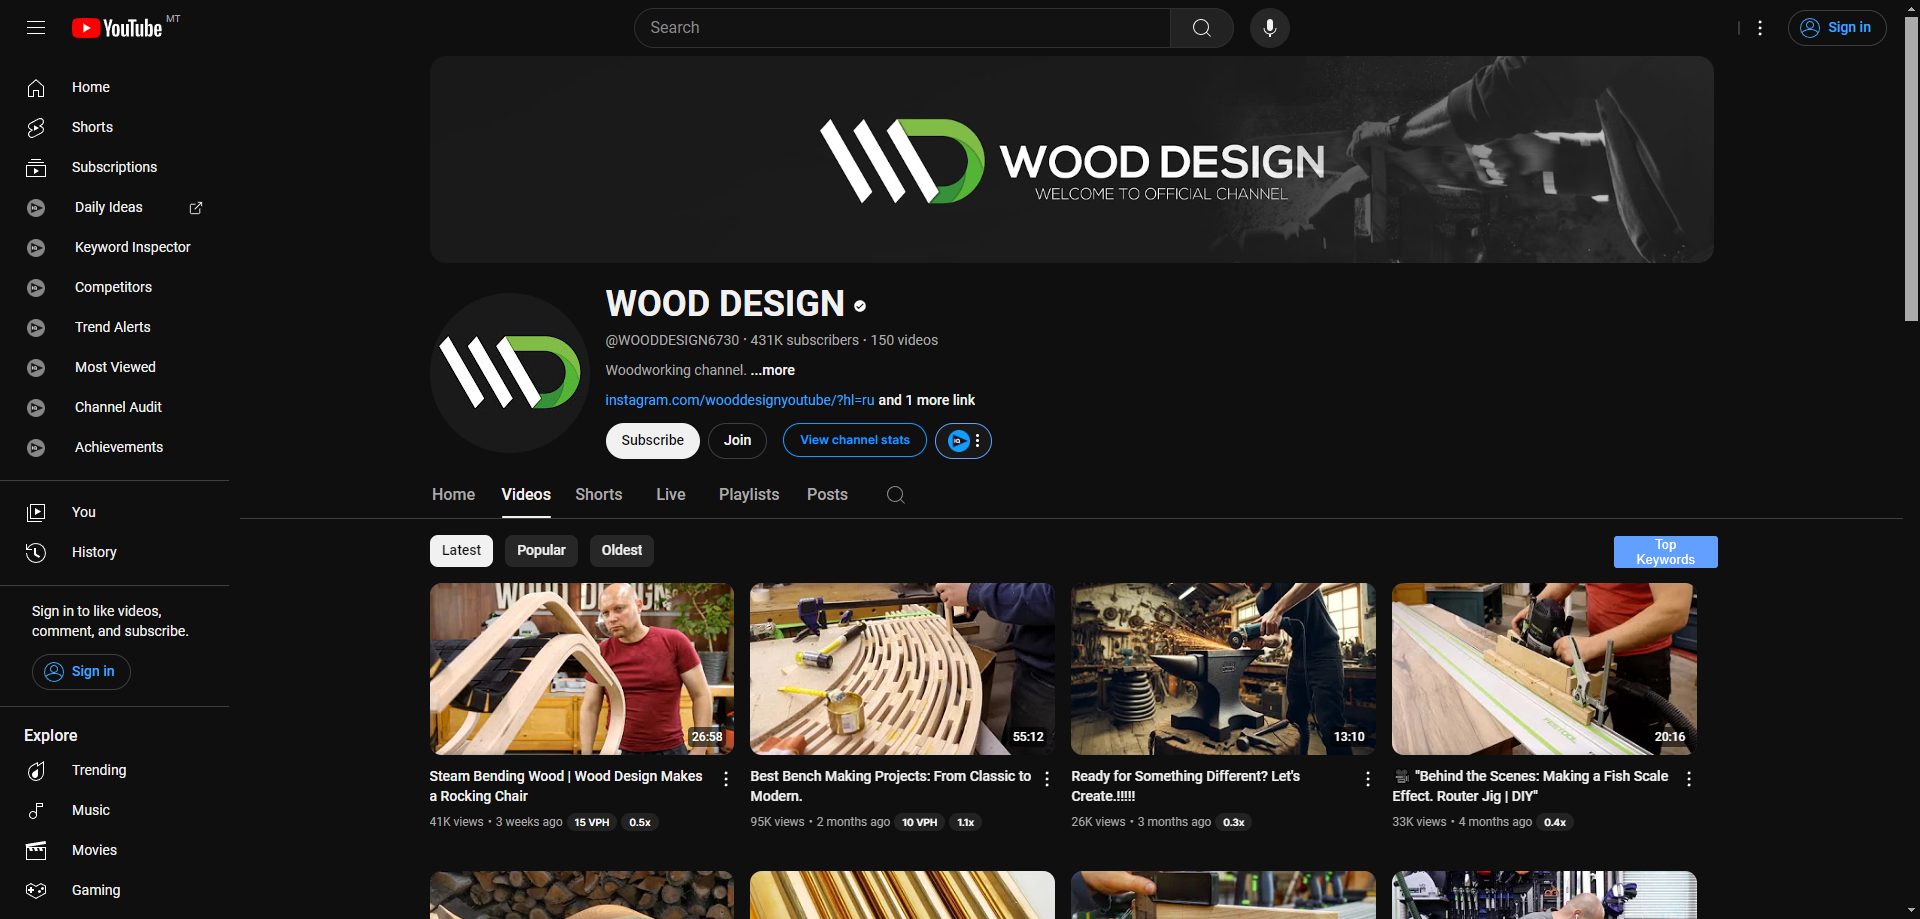Viewport: 1920px width, 919px height.
Task: Click the Join membership button
Action: click(x=737, y=441)
